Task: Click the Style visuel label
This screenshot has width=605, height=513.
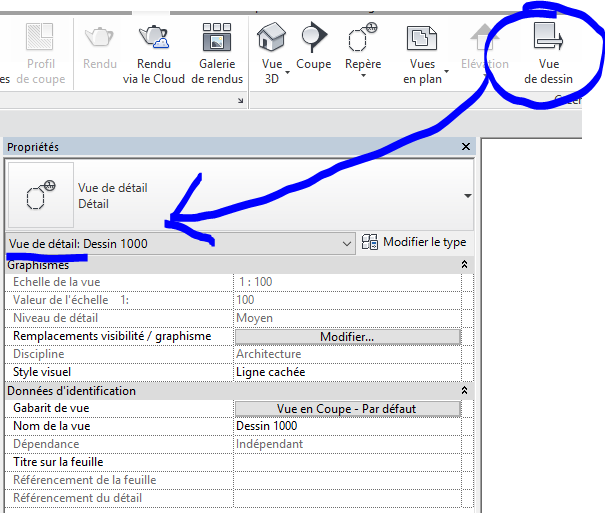Action: point(42,372)
